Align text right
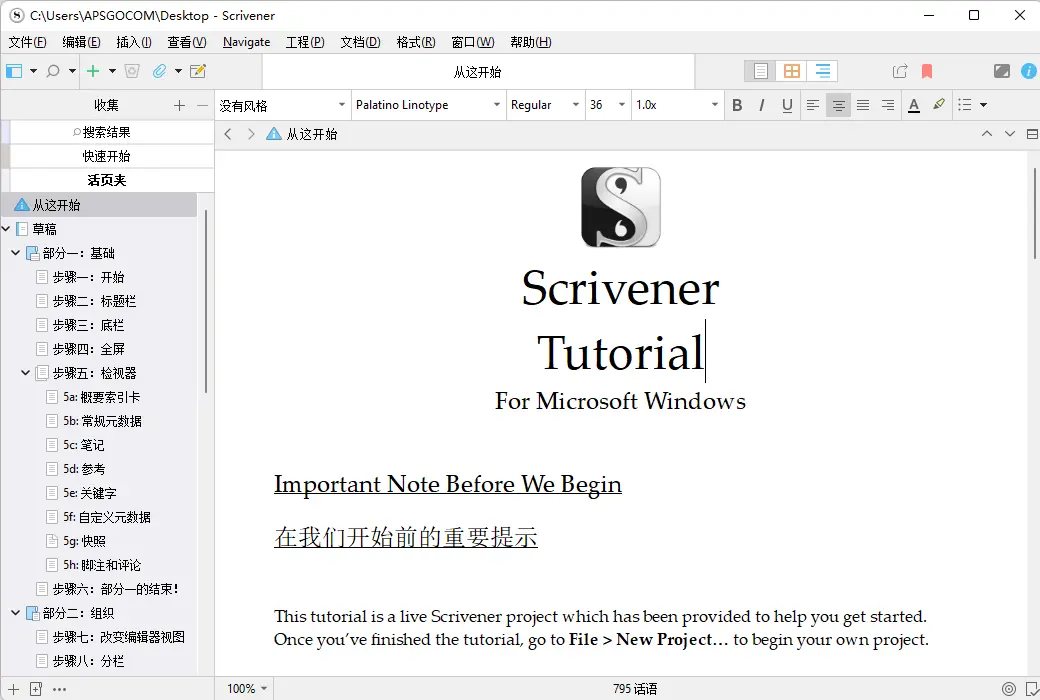This screenshot has height=700, width=1040. click(x=887, y=105)
